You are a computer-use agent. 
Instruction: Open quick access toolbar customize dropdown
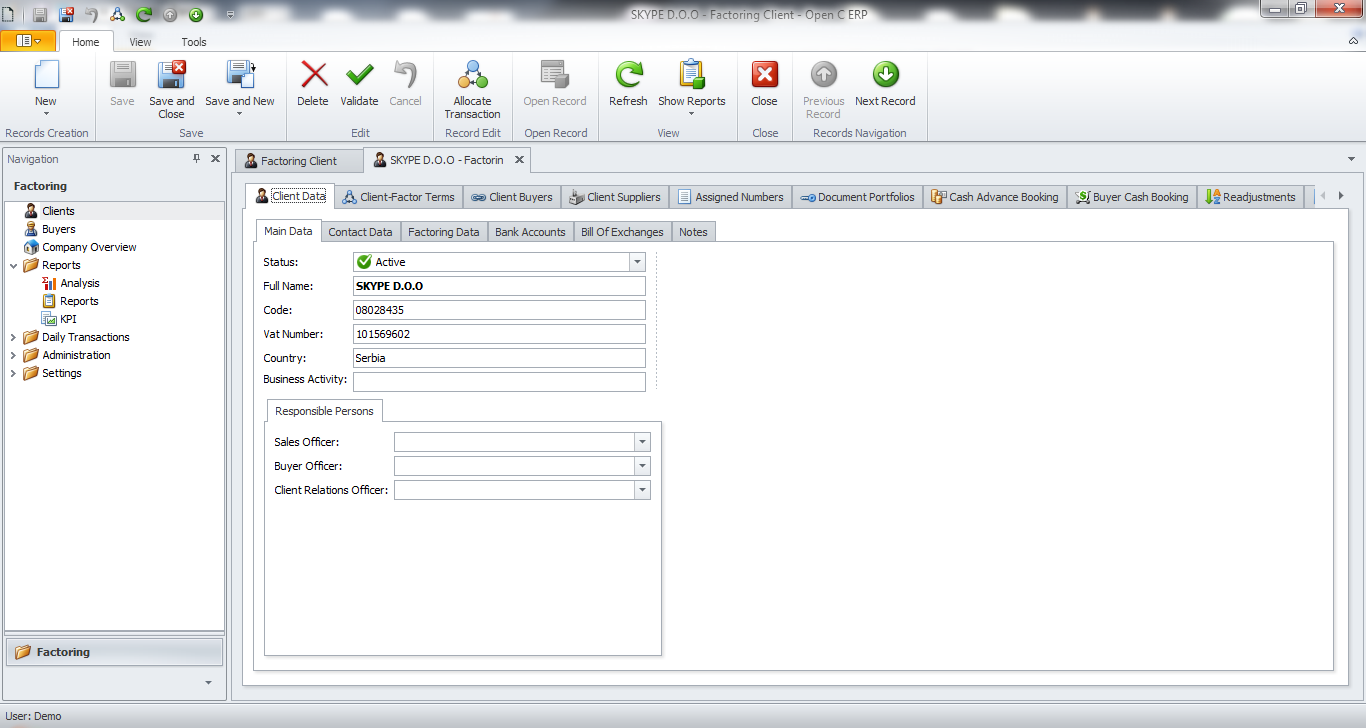click(x=230, y=15)
